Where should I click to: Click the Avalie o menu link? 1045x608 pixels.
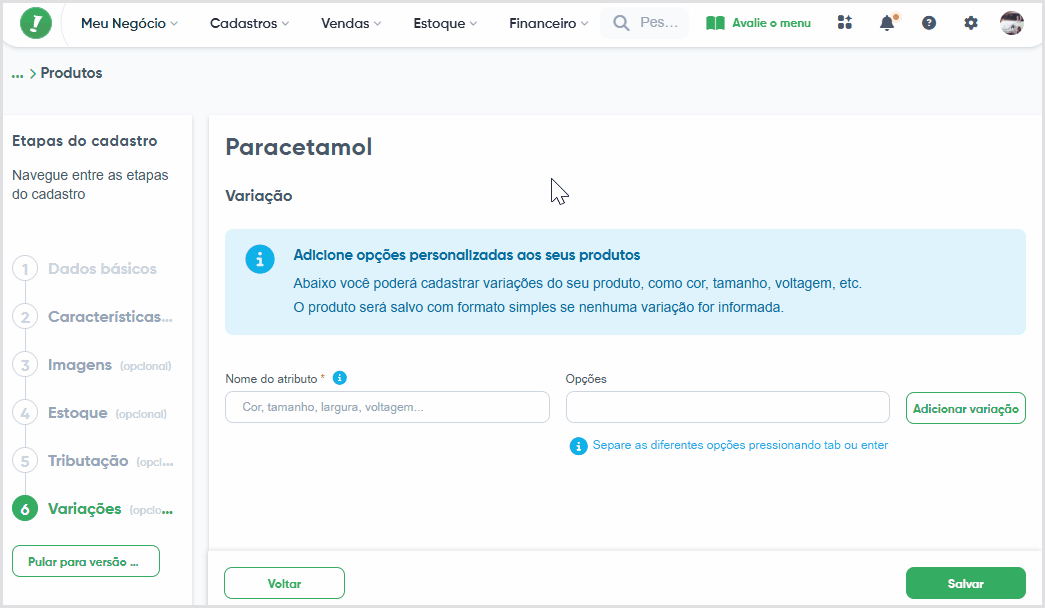(x=771, y=23)
